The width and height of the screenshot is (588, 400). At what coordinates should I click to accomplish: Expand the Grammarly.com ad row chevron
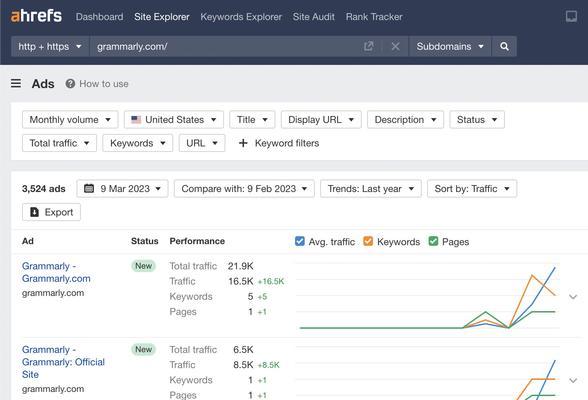573,297
